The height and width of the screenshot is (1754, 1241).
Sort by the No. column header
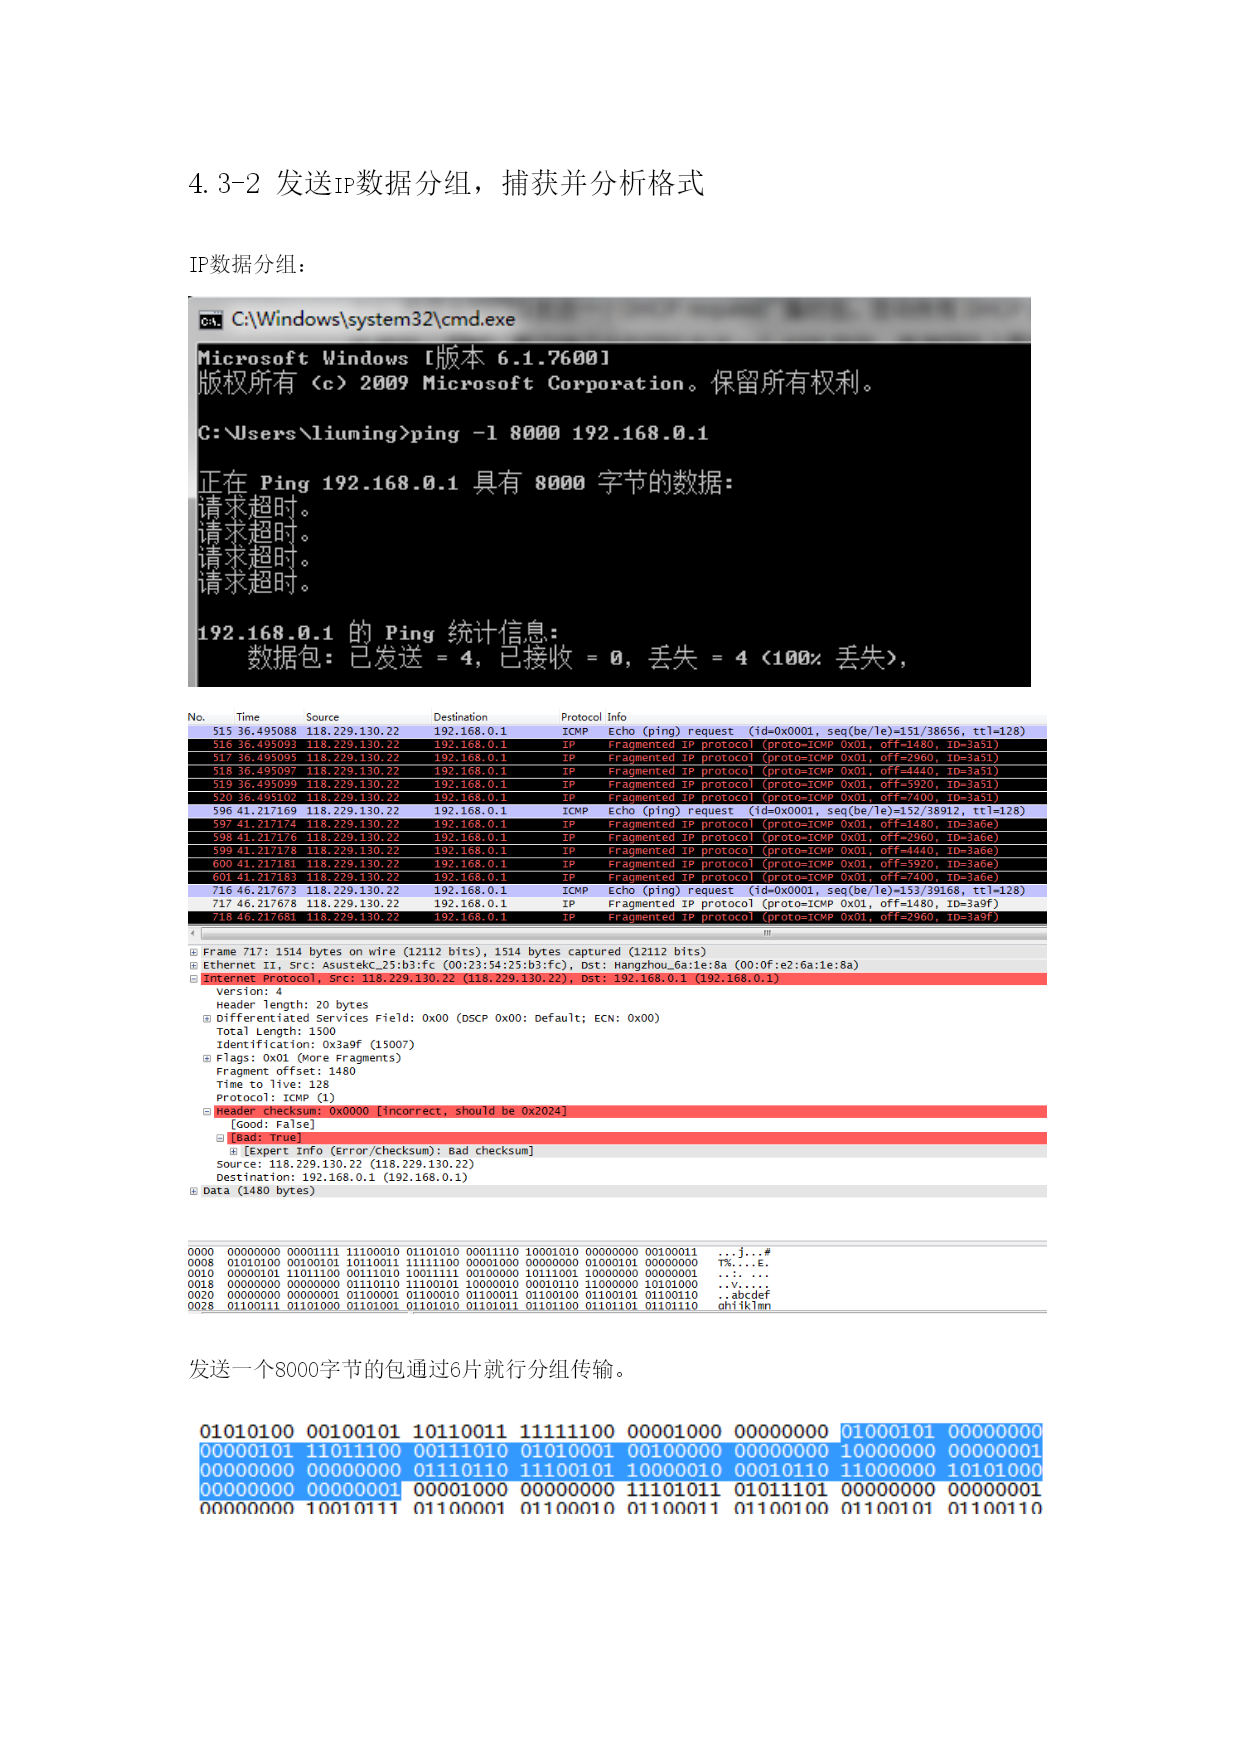coord(197,717)
